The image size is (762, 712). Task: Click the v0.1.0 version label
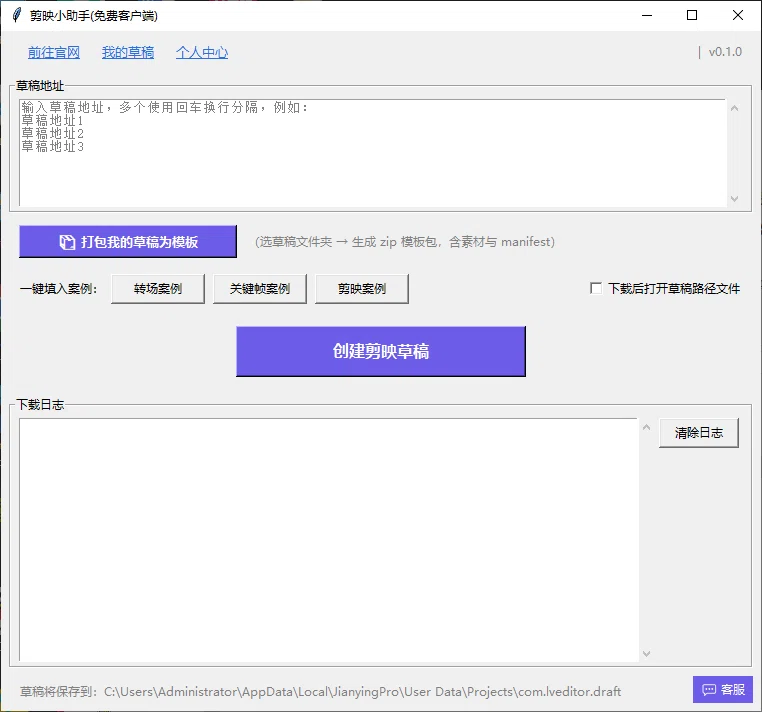725,52
